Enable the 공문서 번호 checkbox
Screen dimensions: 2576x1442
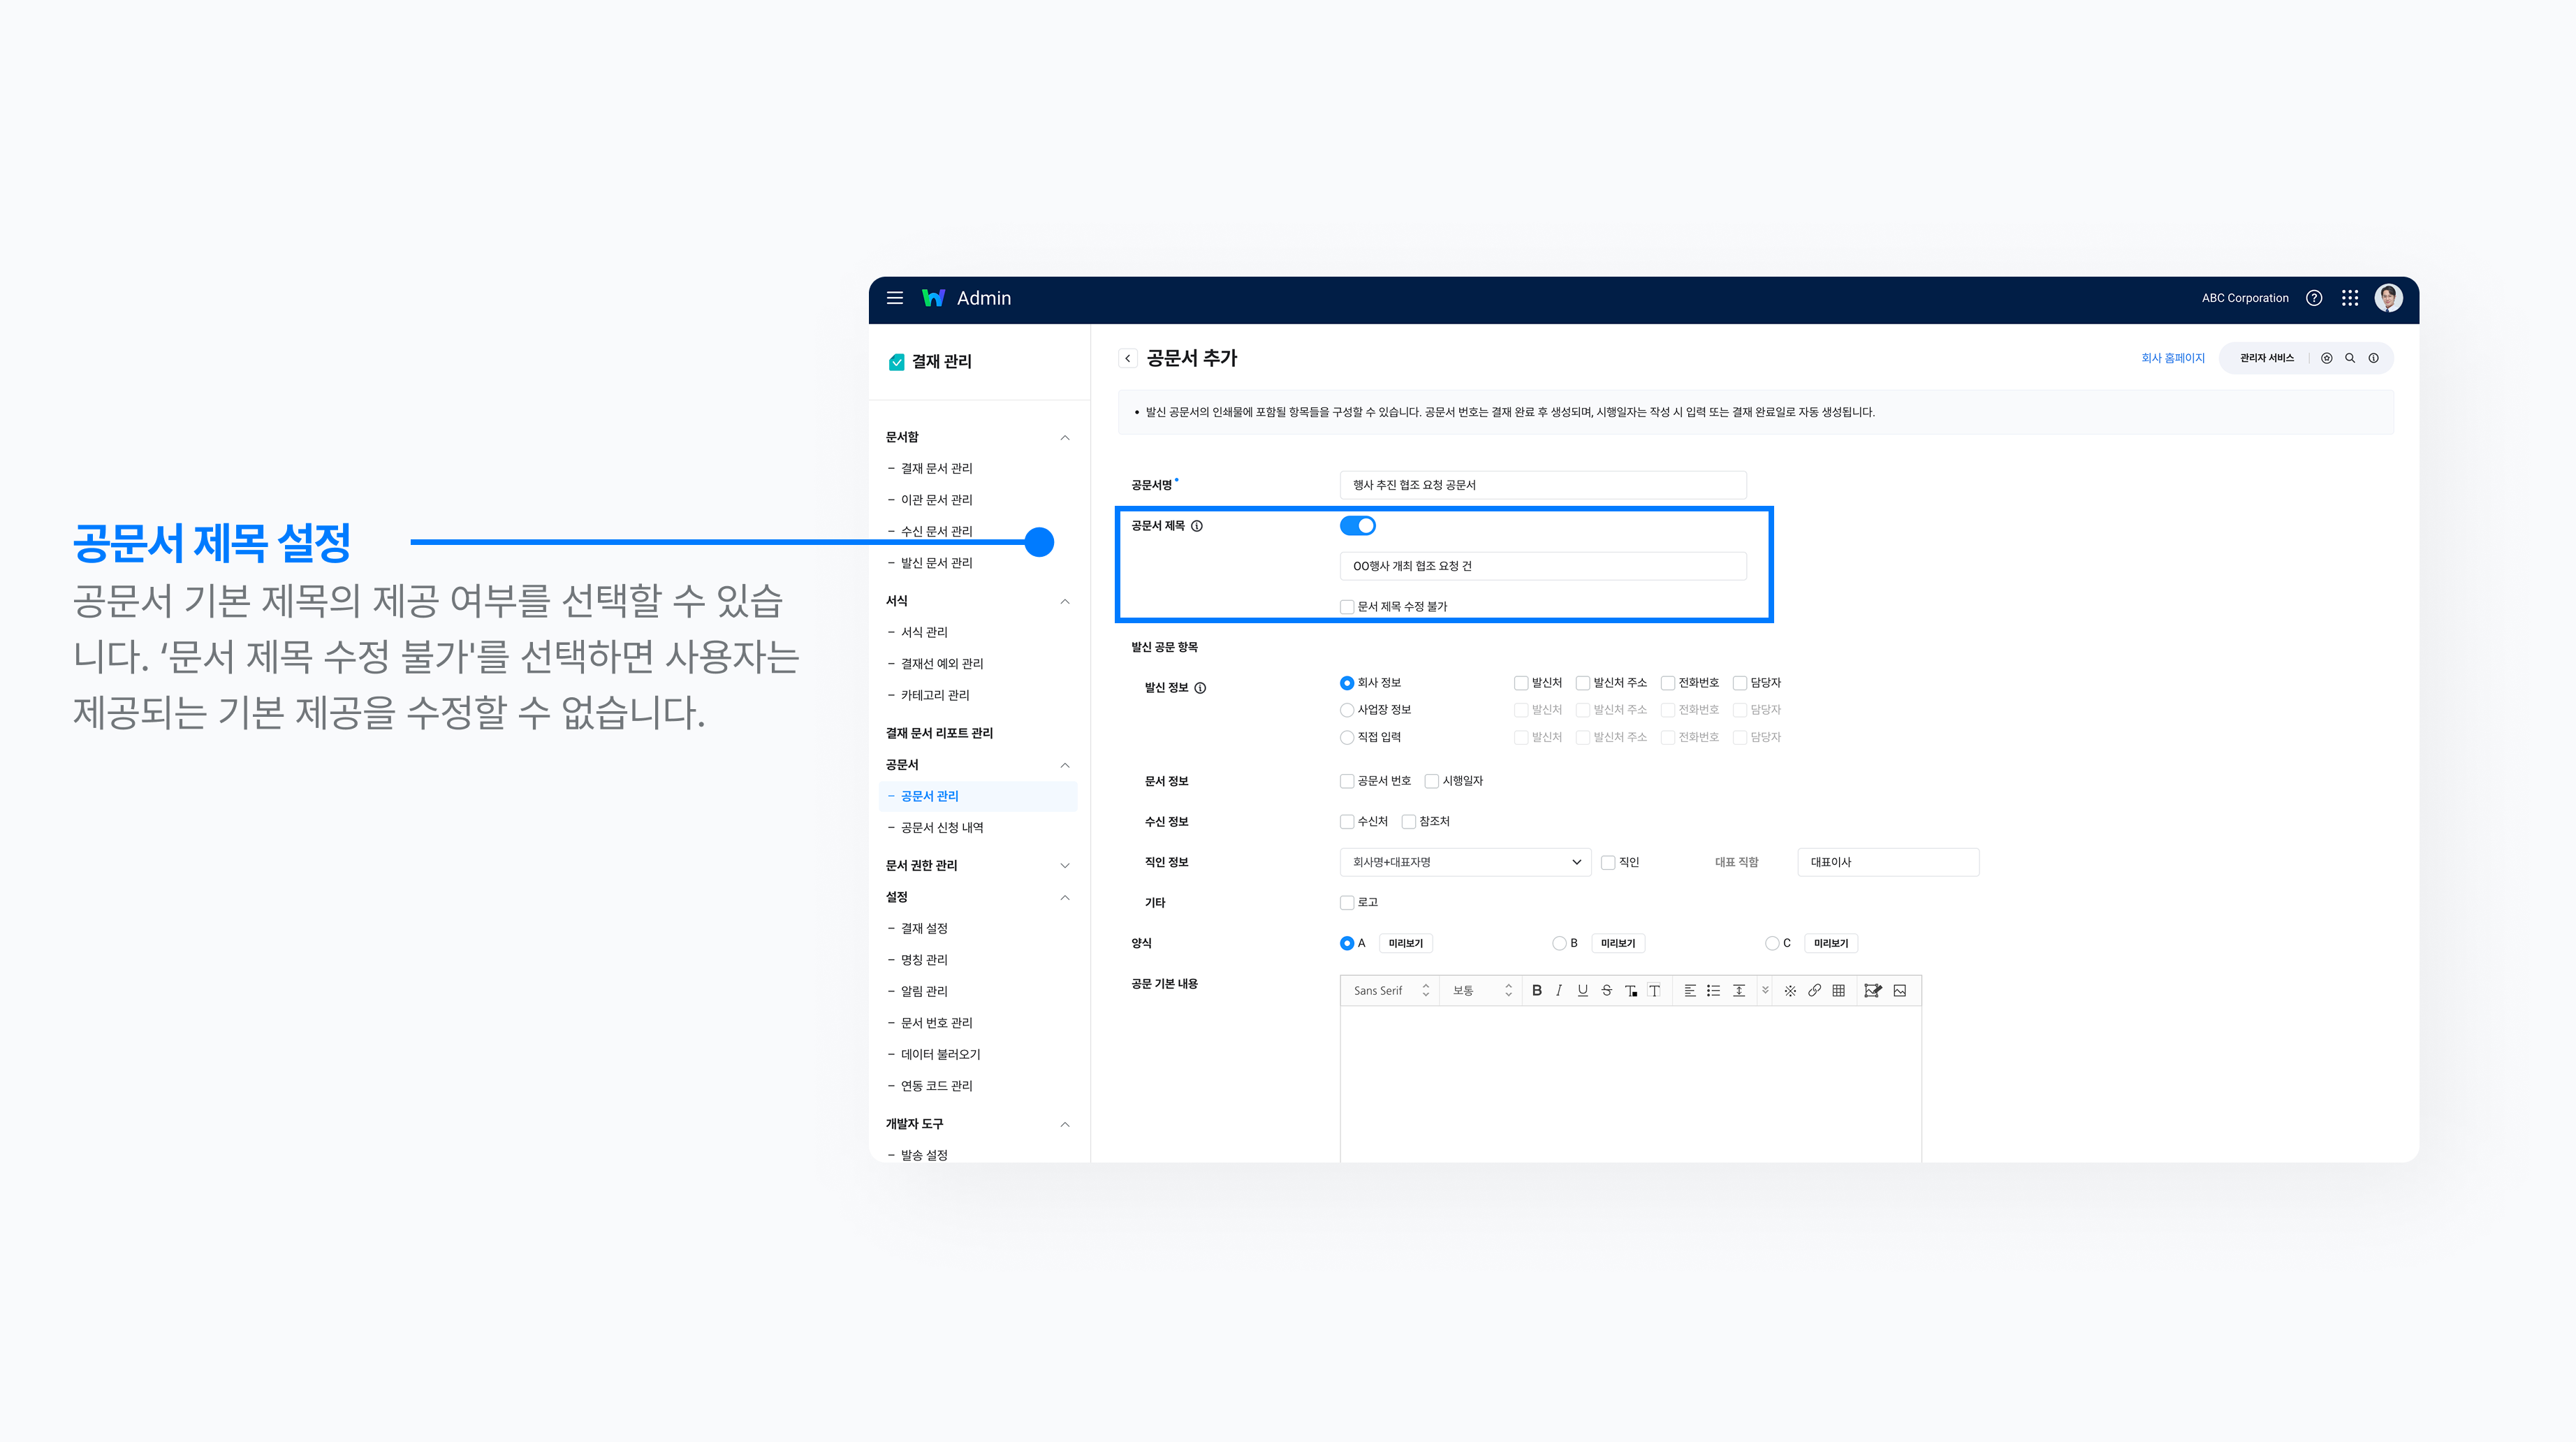click(1347, 781)
